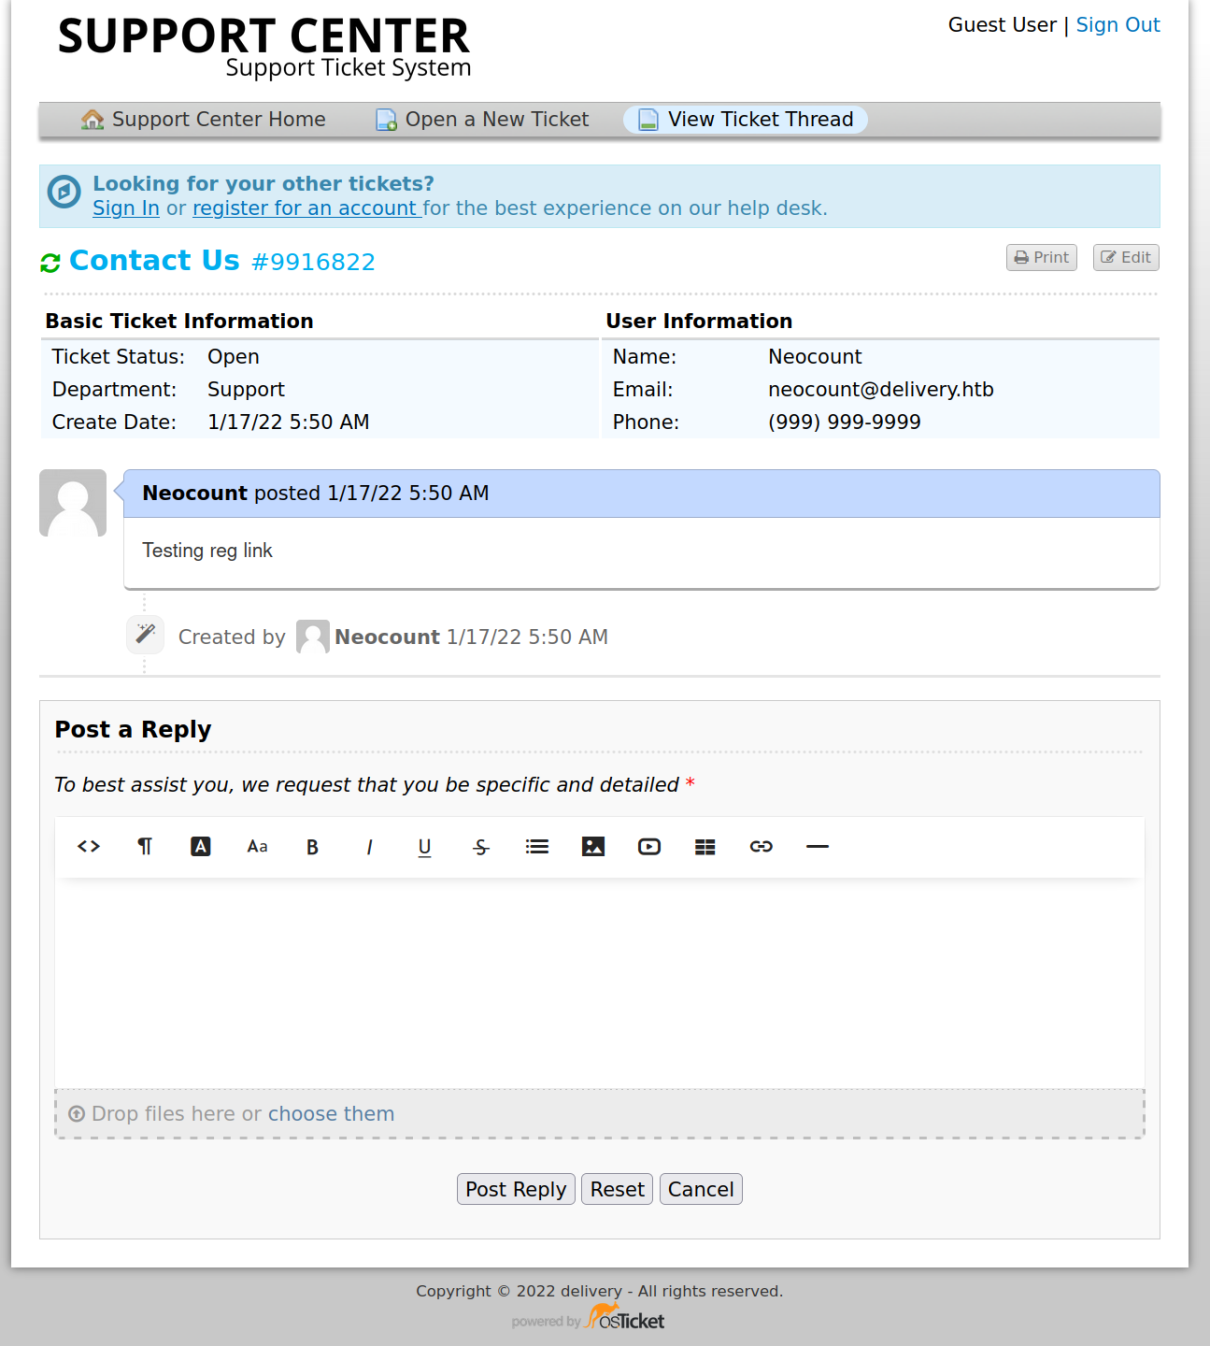Expand the font size options

257,847
